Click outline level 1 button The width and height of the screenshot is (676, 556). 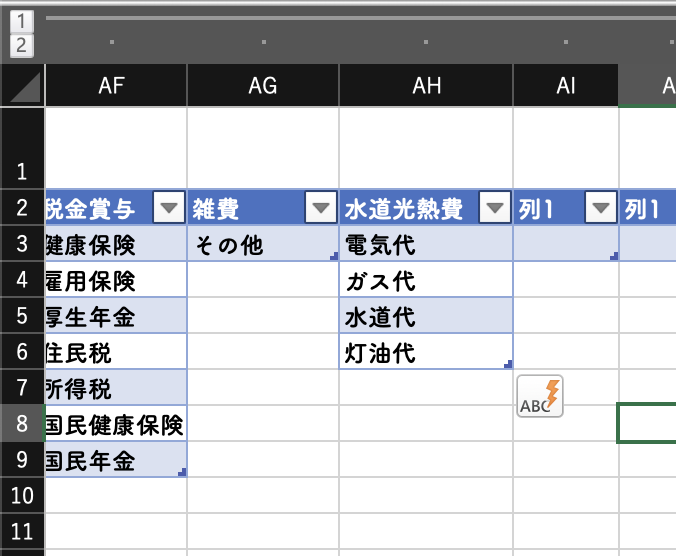[x=22, y=20]
